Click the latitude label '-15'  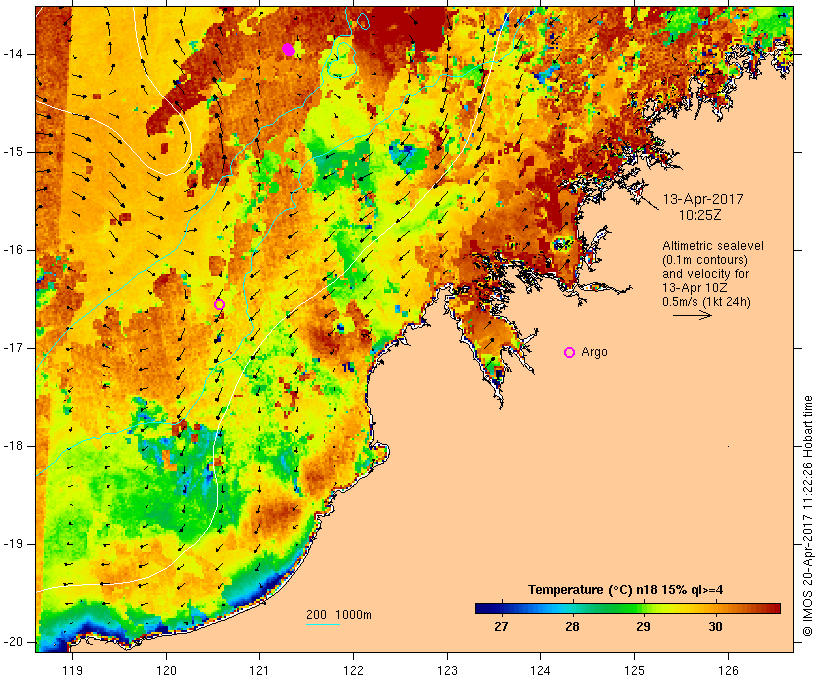pyautogui.click(x=13, y=152)
